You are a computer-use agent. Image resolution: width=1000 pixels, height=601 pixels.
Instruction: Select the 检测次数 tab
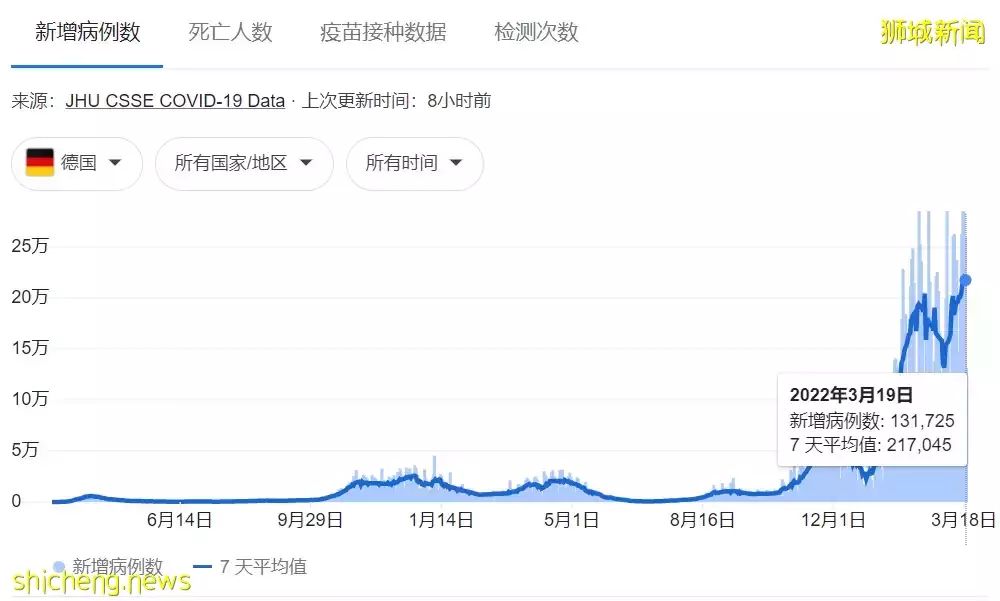(x=535, y=32)
